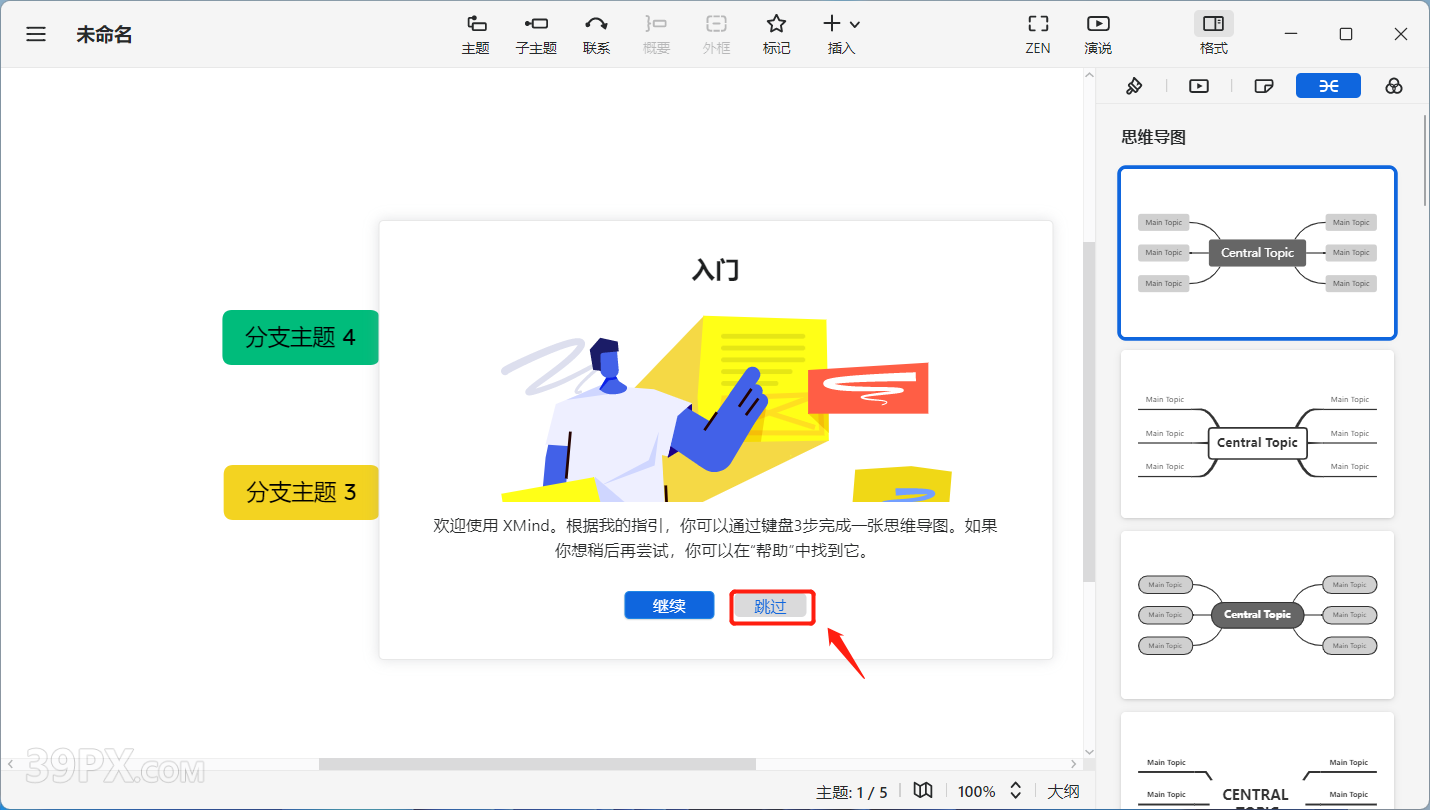Click the 未命名 document title

click(104, 35)
